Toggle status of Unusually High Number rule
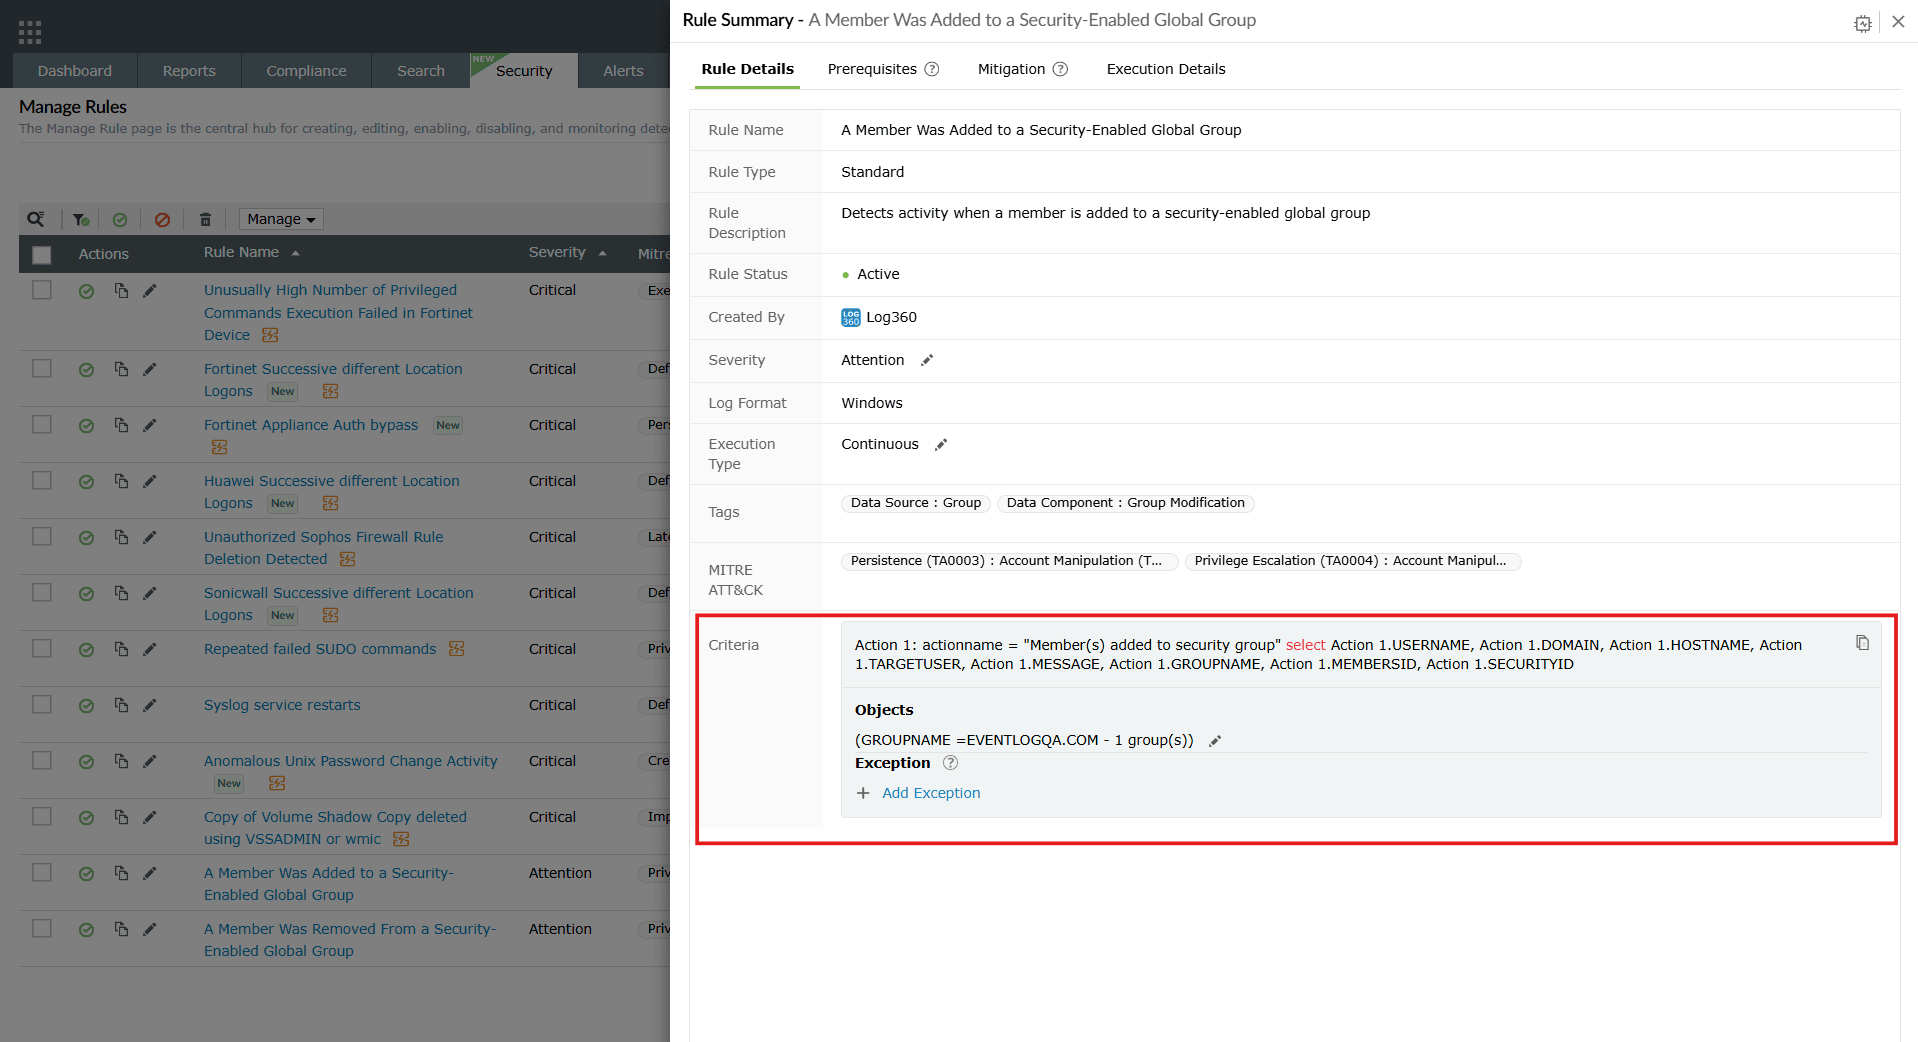This screenshot has height=1042, width=1918. tap(87, 291)
